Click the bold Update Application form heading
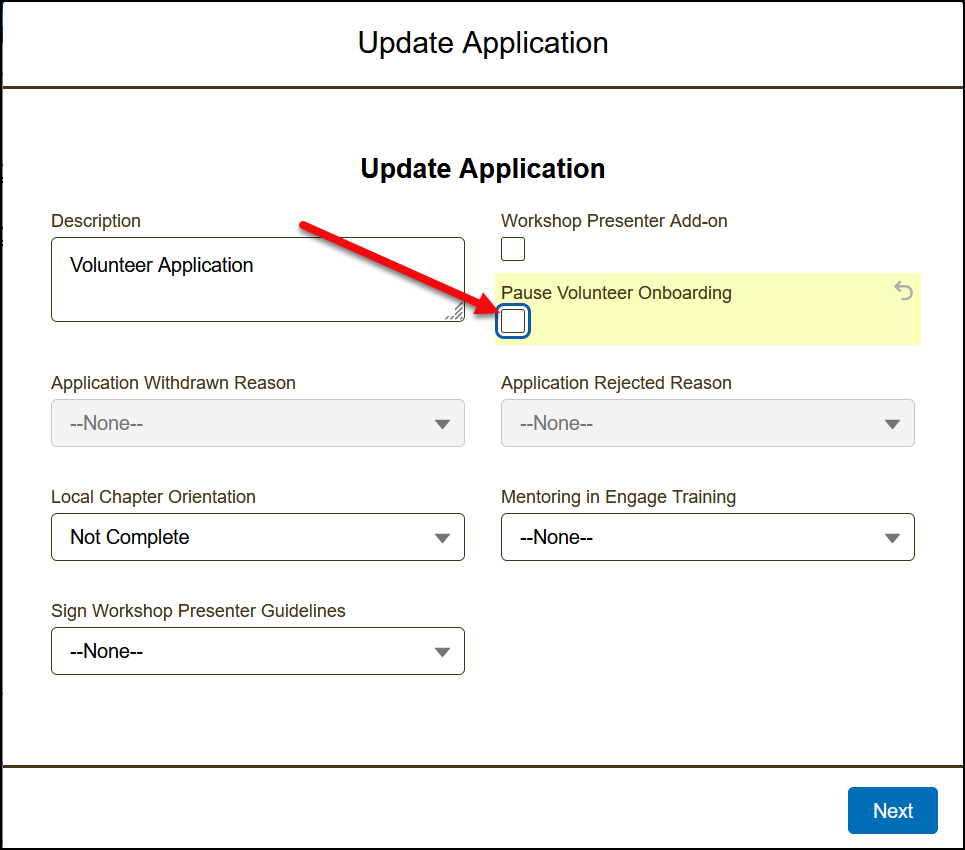Screen dimensions: 965x850 (x=483, y=168)
